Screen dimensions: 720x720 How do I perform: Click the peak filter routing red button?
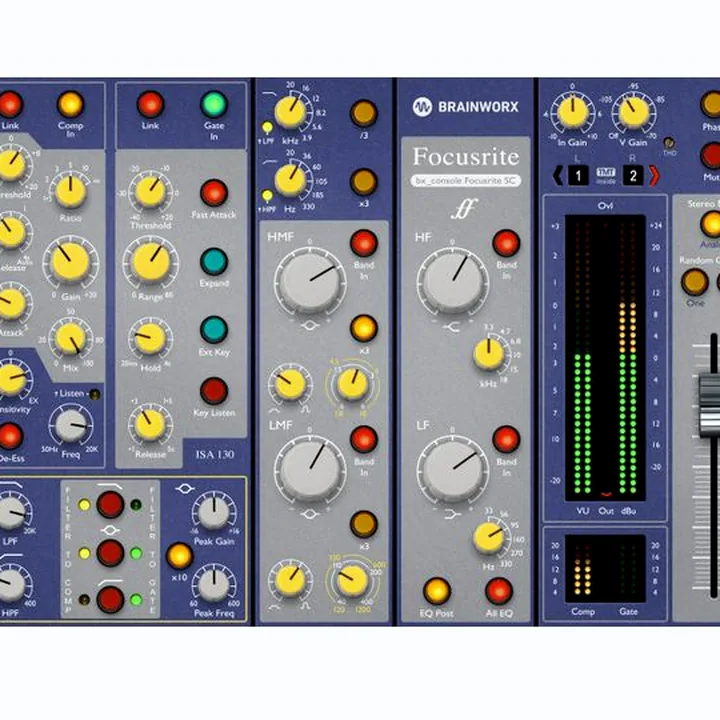coord(110,553)
